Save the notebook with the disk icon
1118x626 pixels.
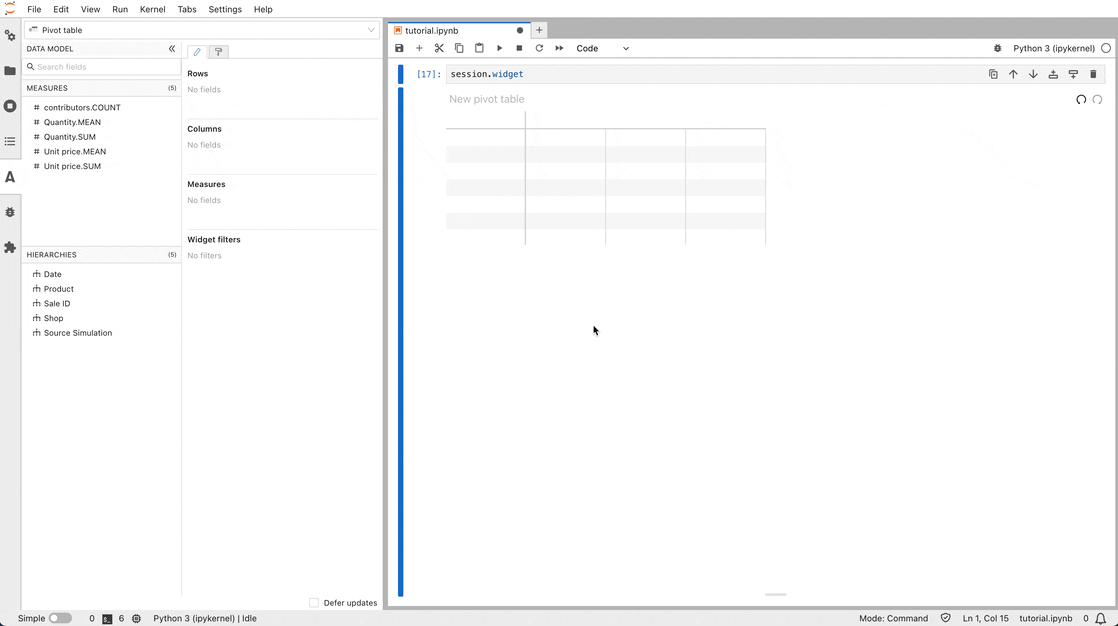click(x=399, y=48)
